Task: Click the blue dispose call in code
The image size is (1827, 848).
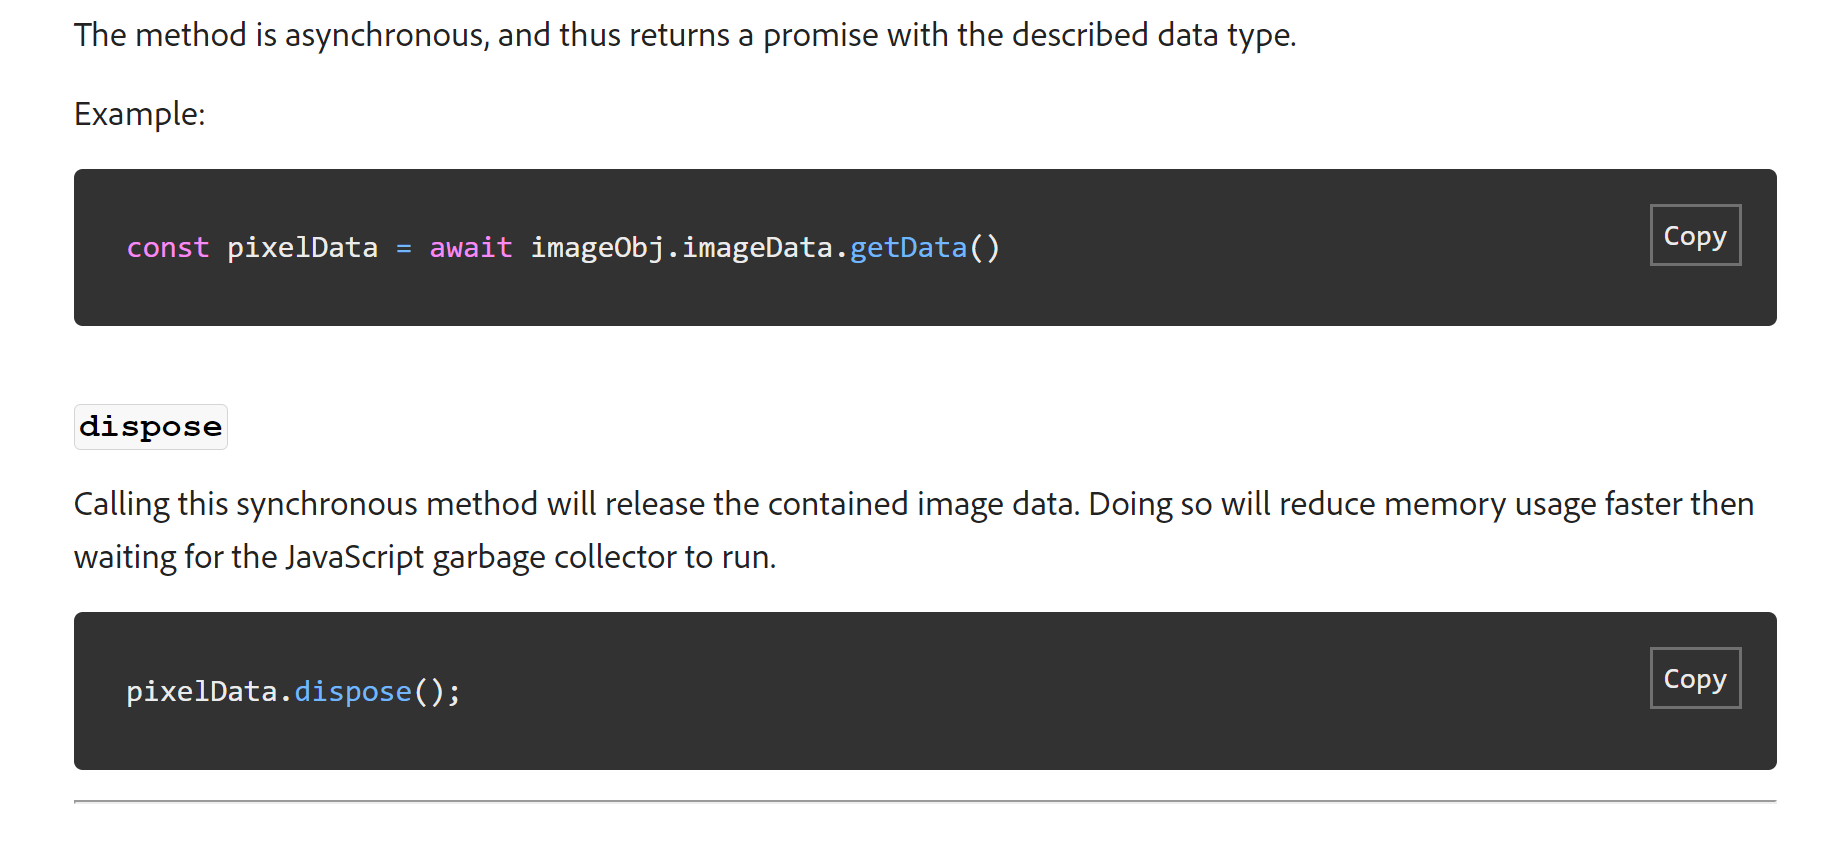Action: (353, 692)
